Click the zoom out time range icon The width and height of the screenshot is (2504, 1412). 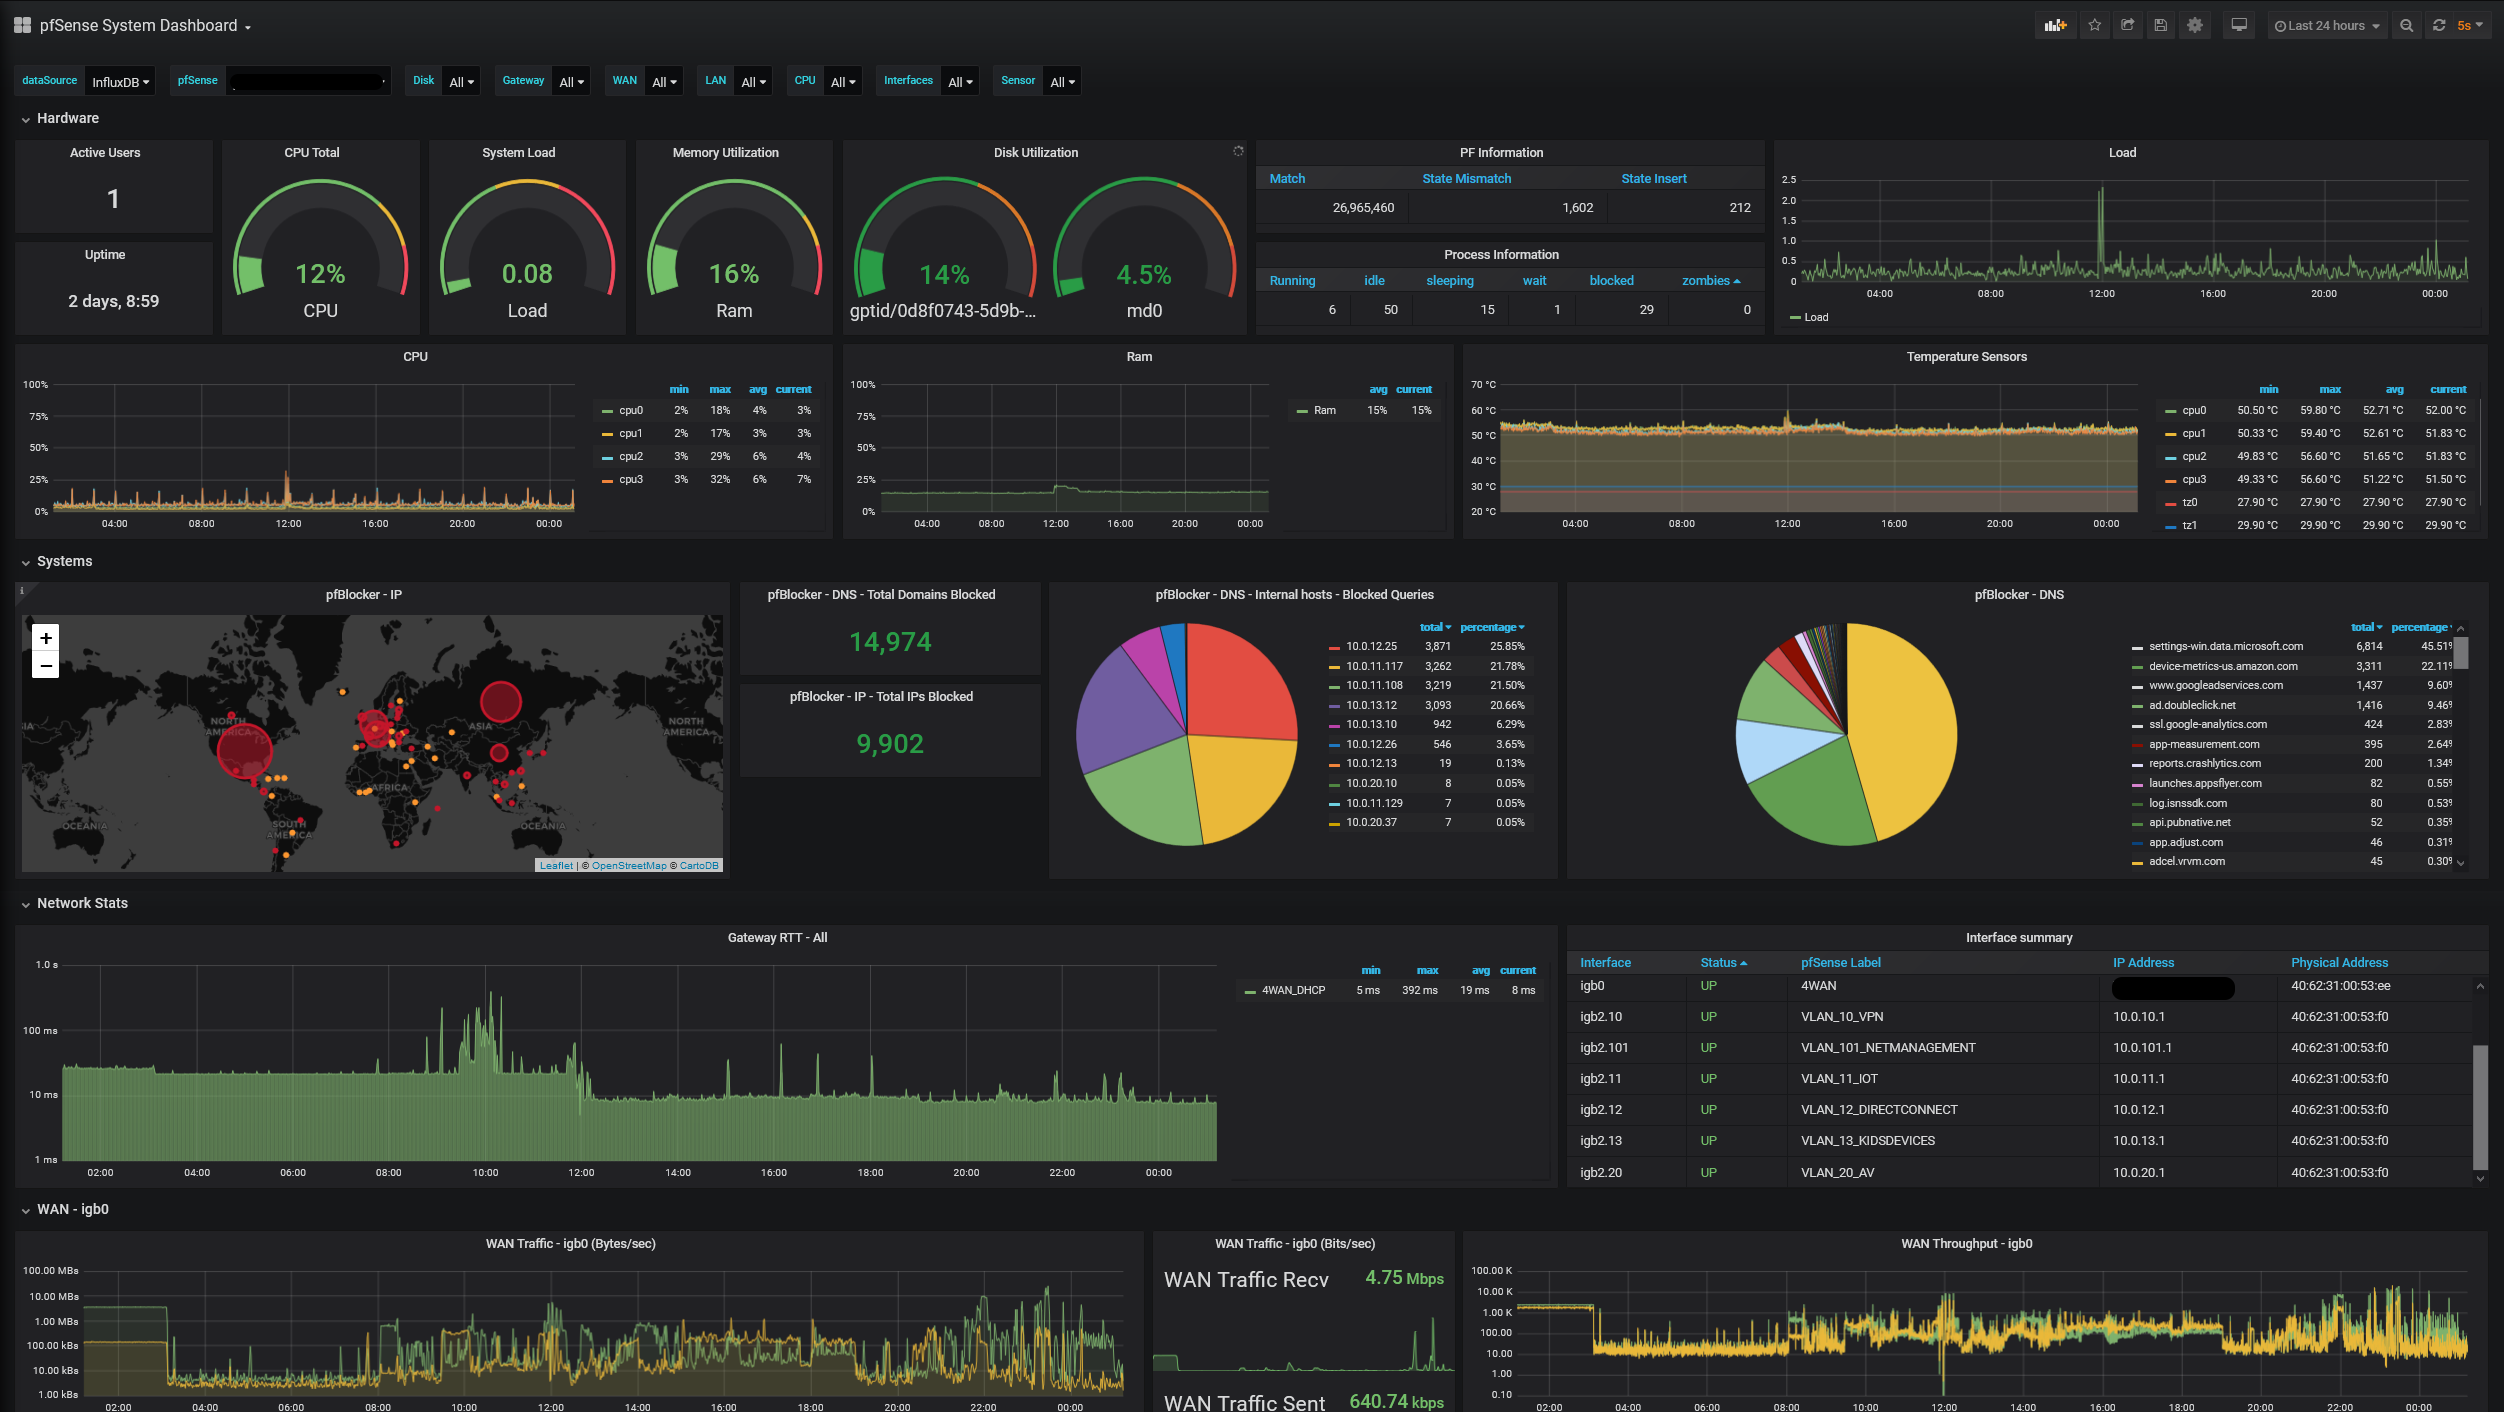(2407, 26)
